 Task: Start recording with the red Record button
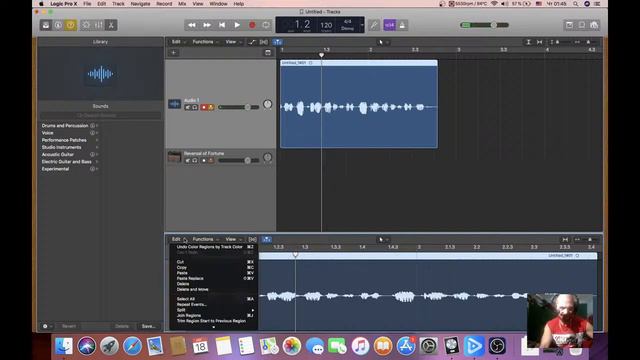coord(252,25)
